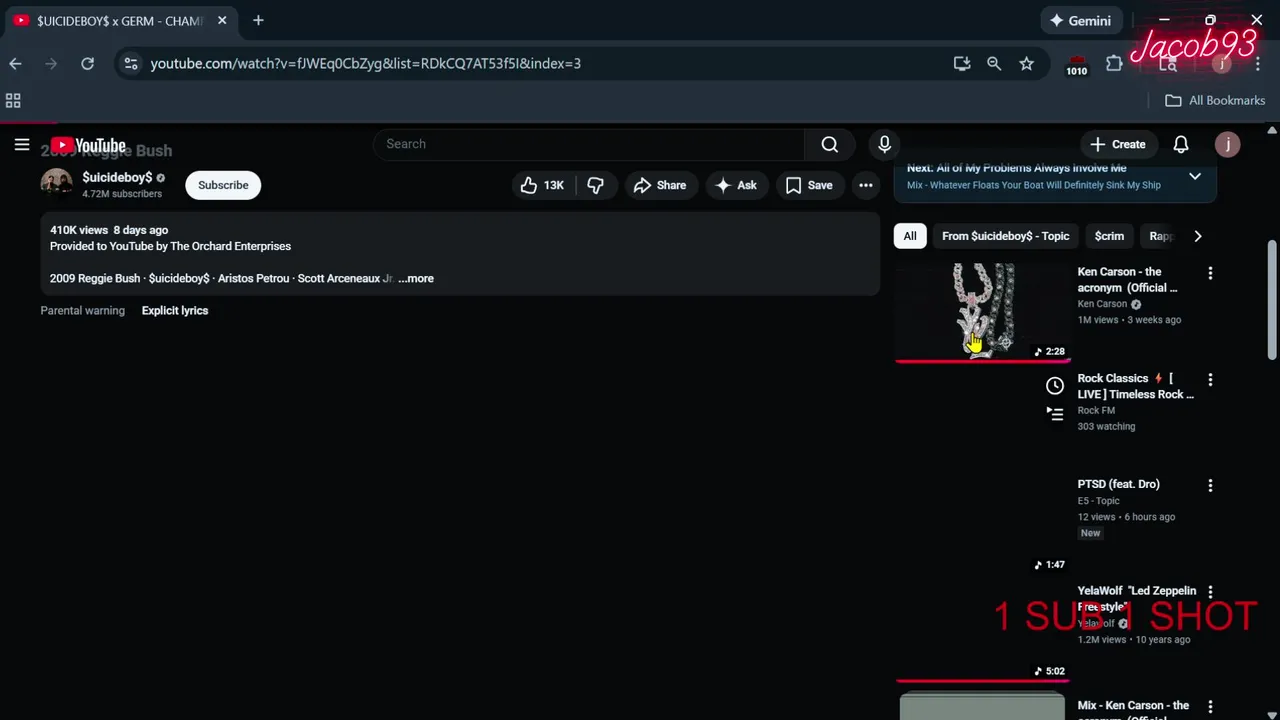Click the address bar URL

[x=365, y=63]
